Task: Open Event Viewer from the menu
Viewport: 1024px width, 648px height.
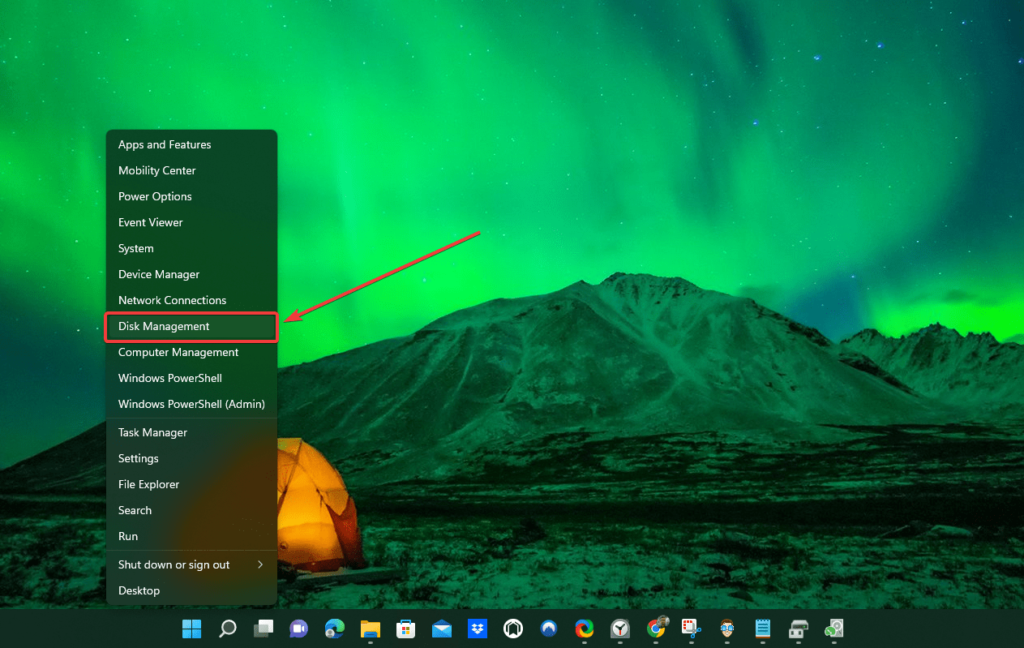Action: point(151,223)
